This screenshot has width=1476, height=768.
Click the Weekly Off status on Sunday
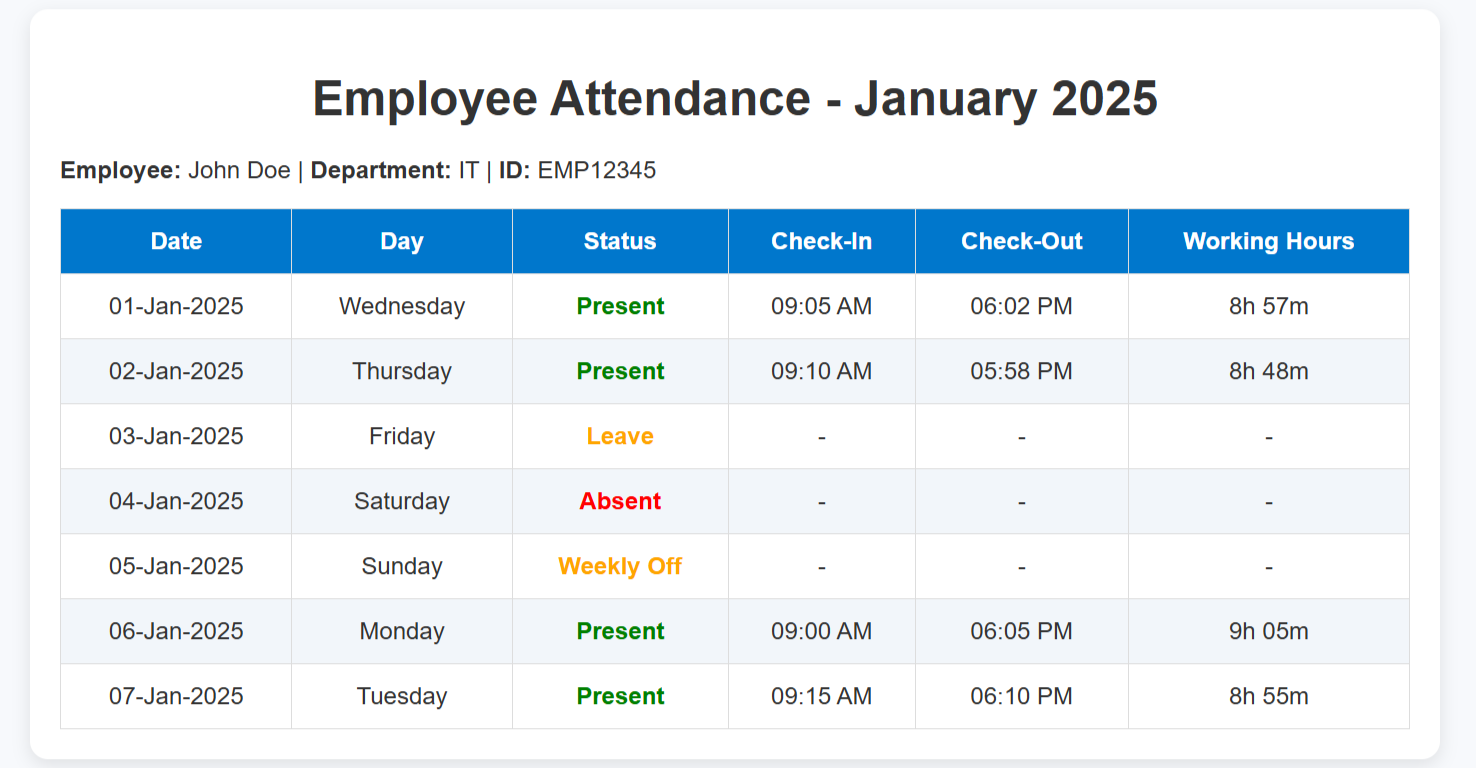[620, 566]
